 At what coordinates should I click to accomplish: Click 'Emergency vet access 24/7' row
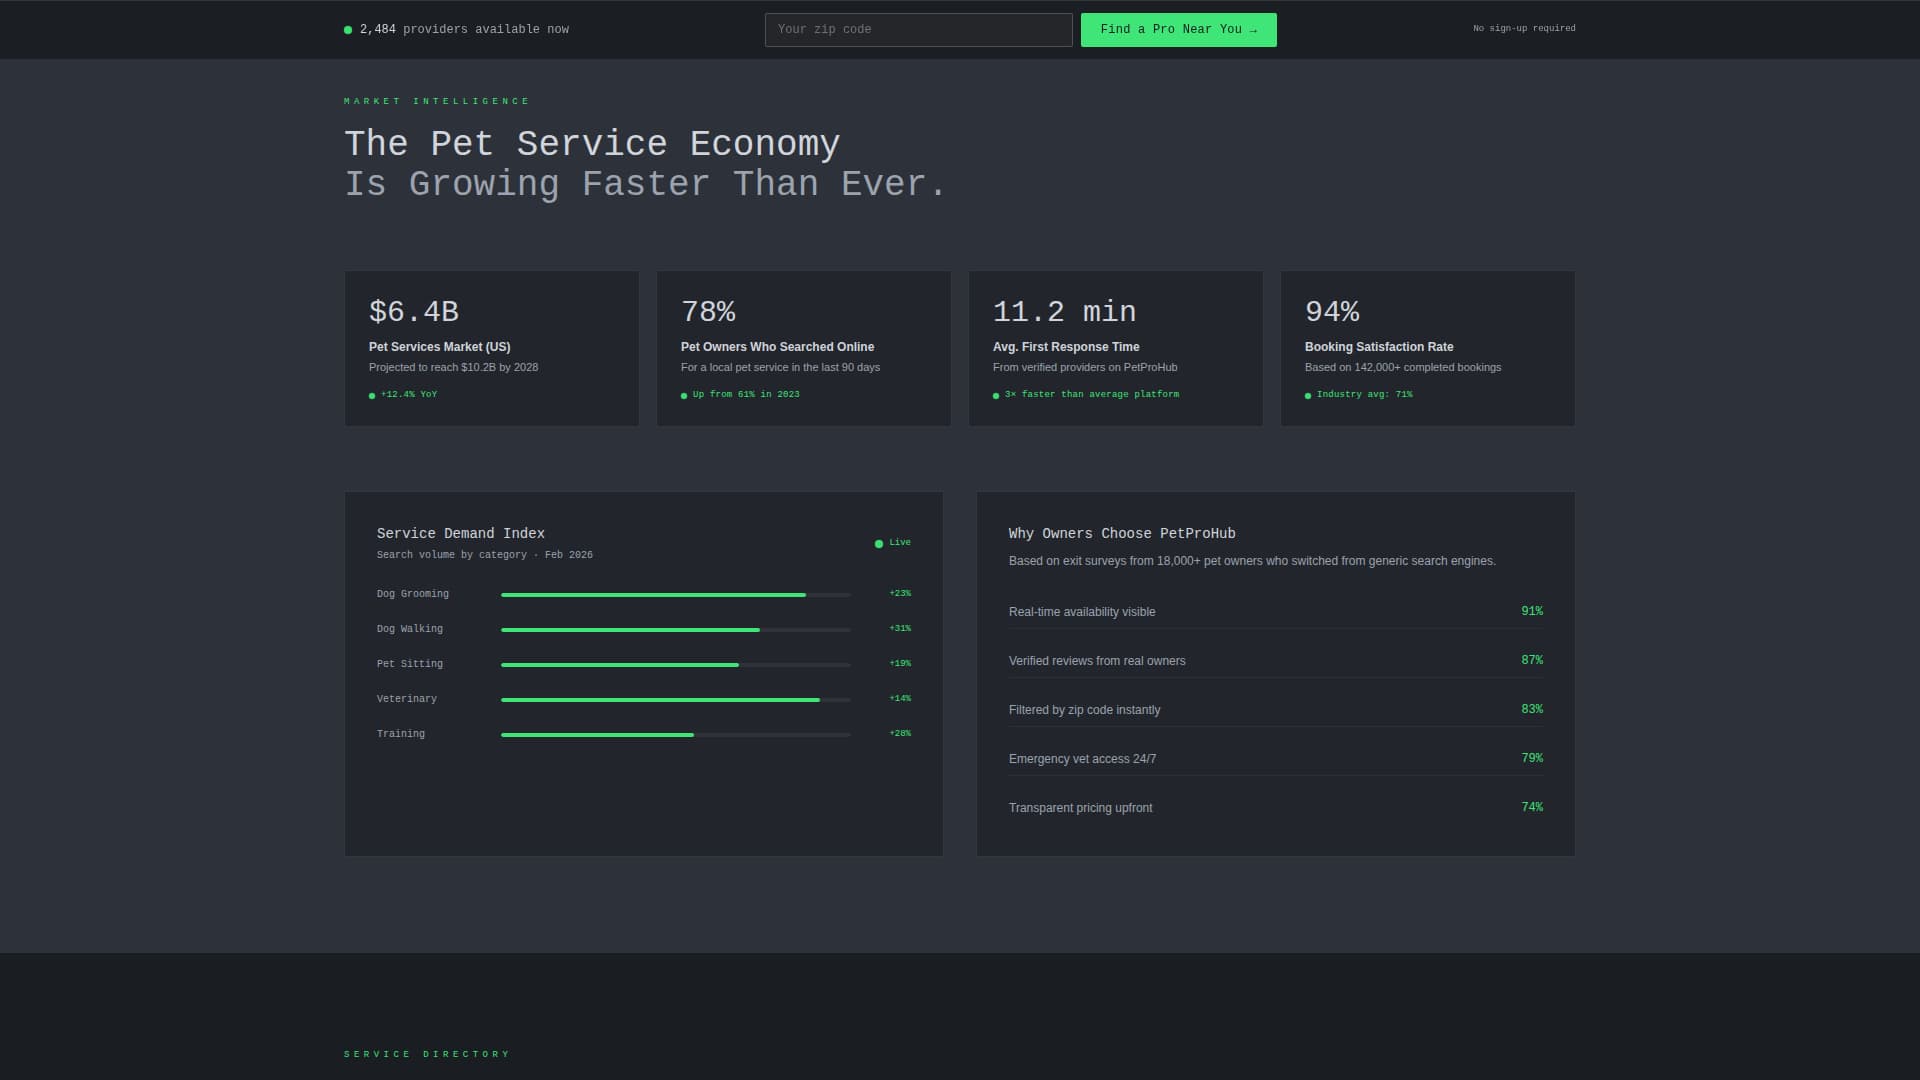1276,759
